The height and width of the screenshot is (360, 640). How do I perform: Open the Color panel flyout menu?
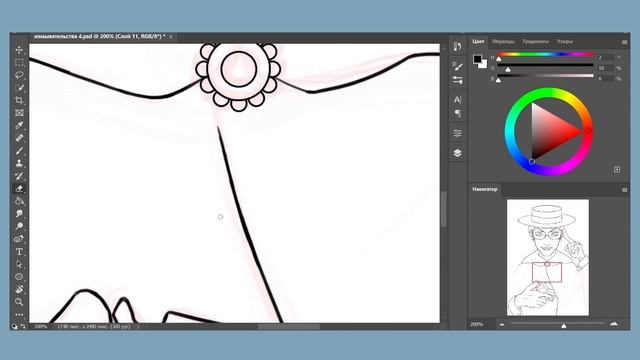point(624,42)
